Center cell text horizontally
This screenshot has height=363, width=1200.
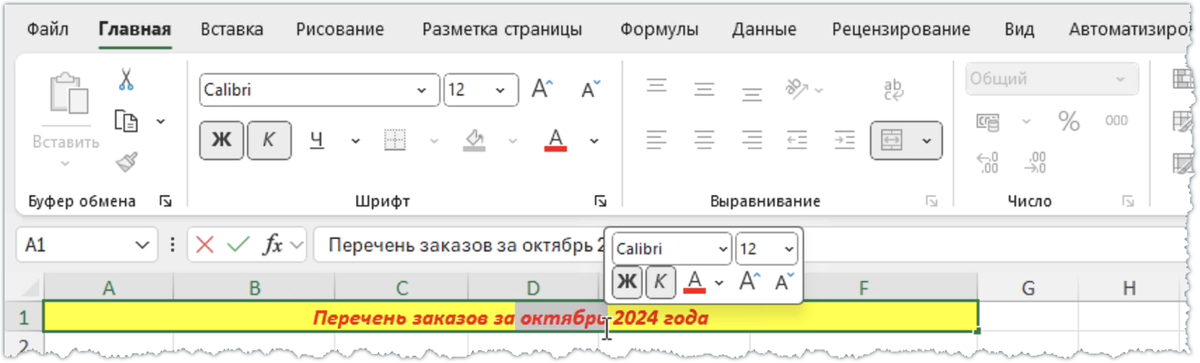coord(705,140)
